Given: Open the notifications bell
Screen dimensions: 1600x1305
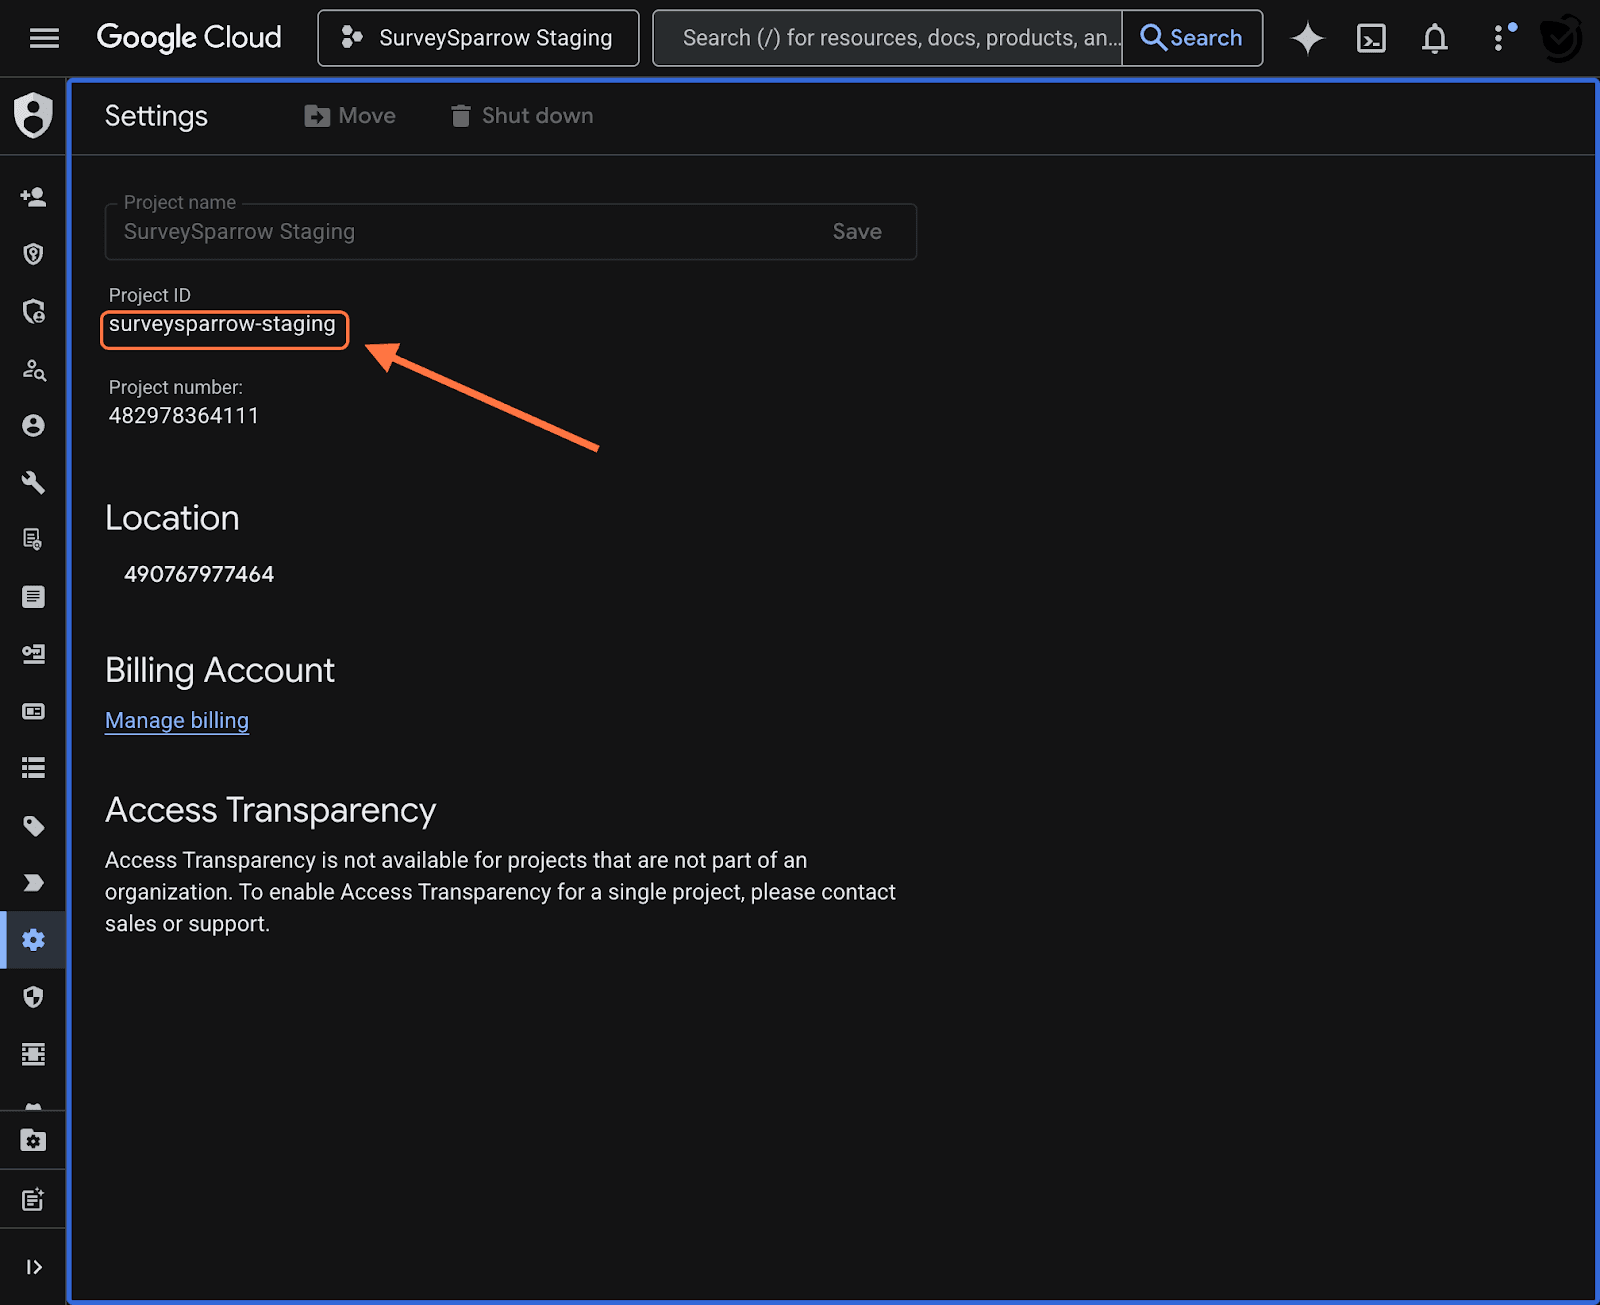Looking at the screenshot, I should coord(1435,38).
